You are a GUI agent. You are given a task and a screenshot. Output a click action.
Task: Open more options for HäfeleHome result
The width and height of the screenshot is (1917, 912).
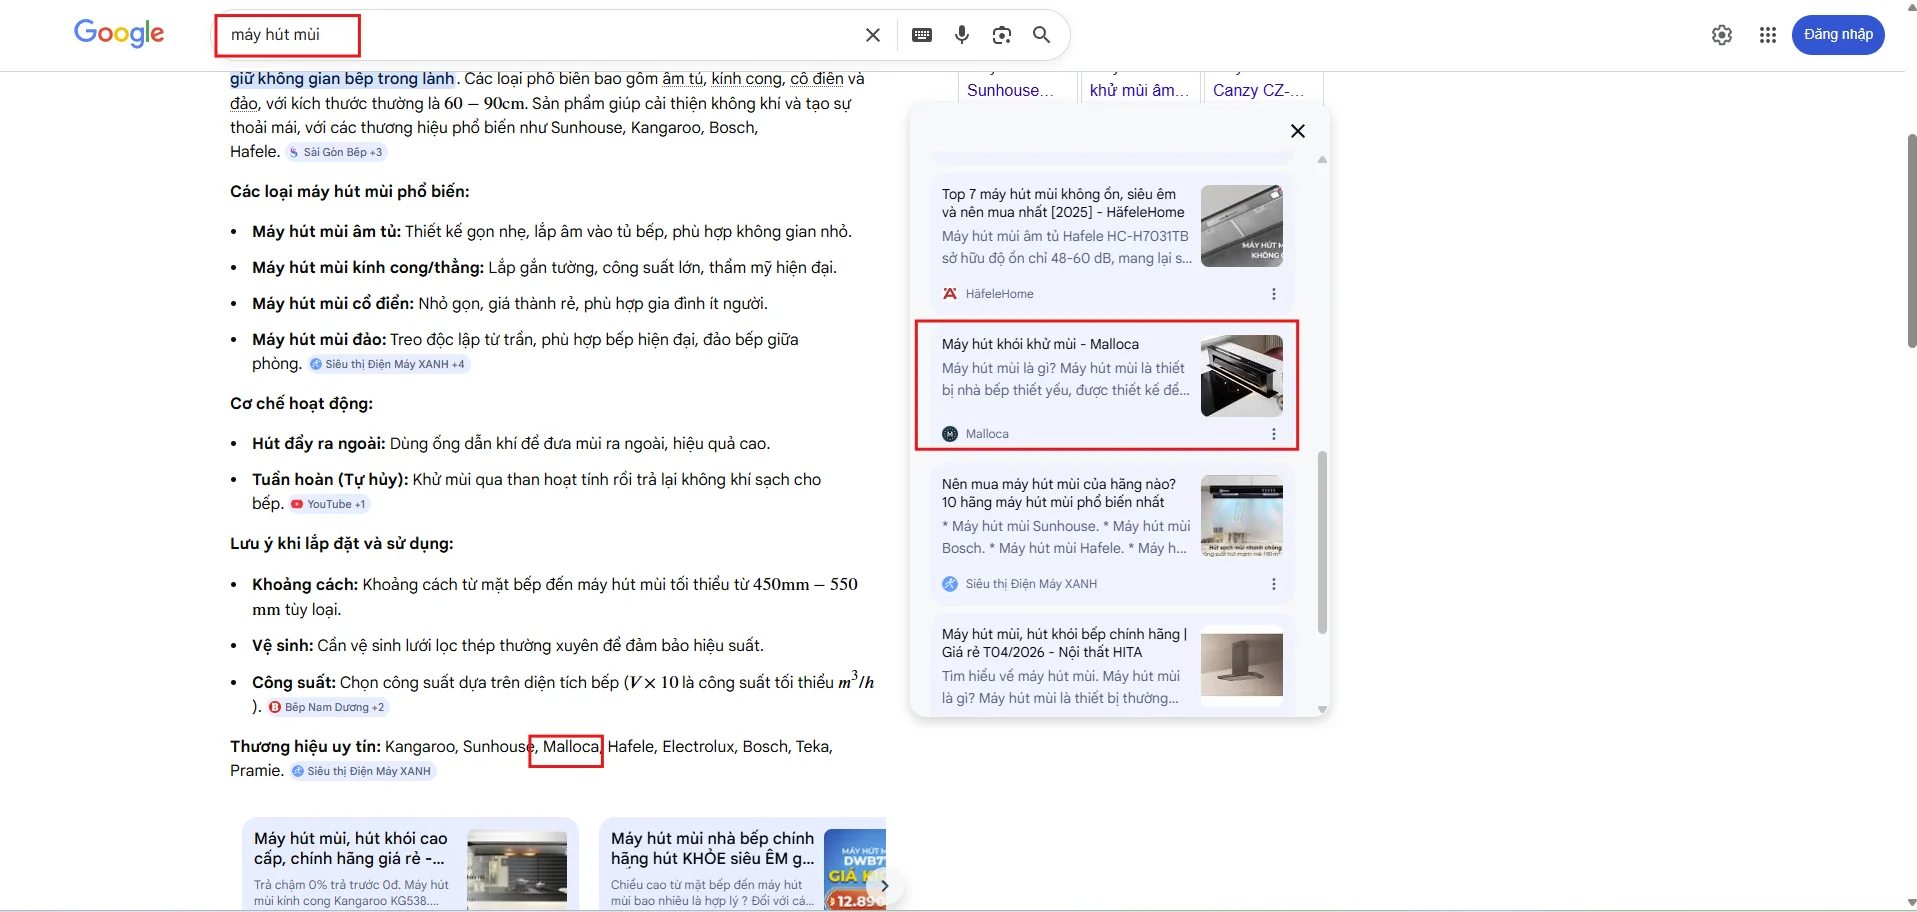pyautogui.click(x=1274, y=294)
